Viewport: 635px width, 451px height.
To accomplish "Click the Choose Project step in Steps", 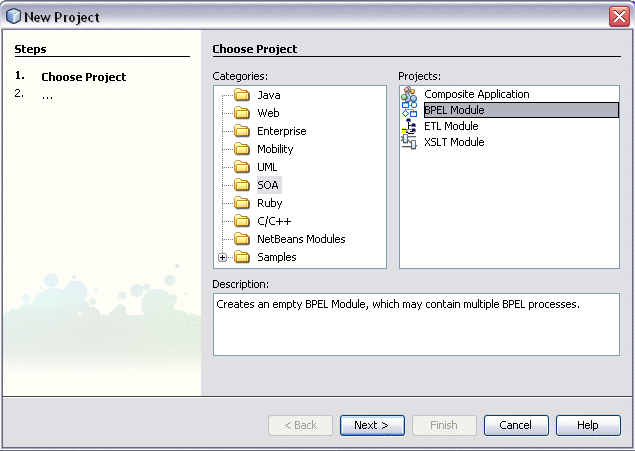I will click(x=84, y=77).
